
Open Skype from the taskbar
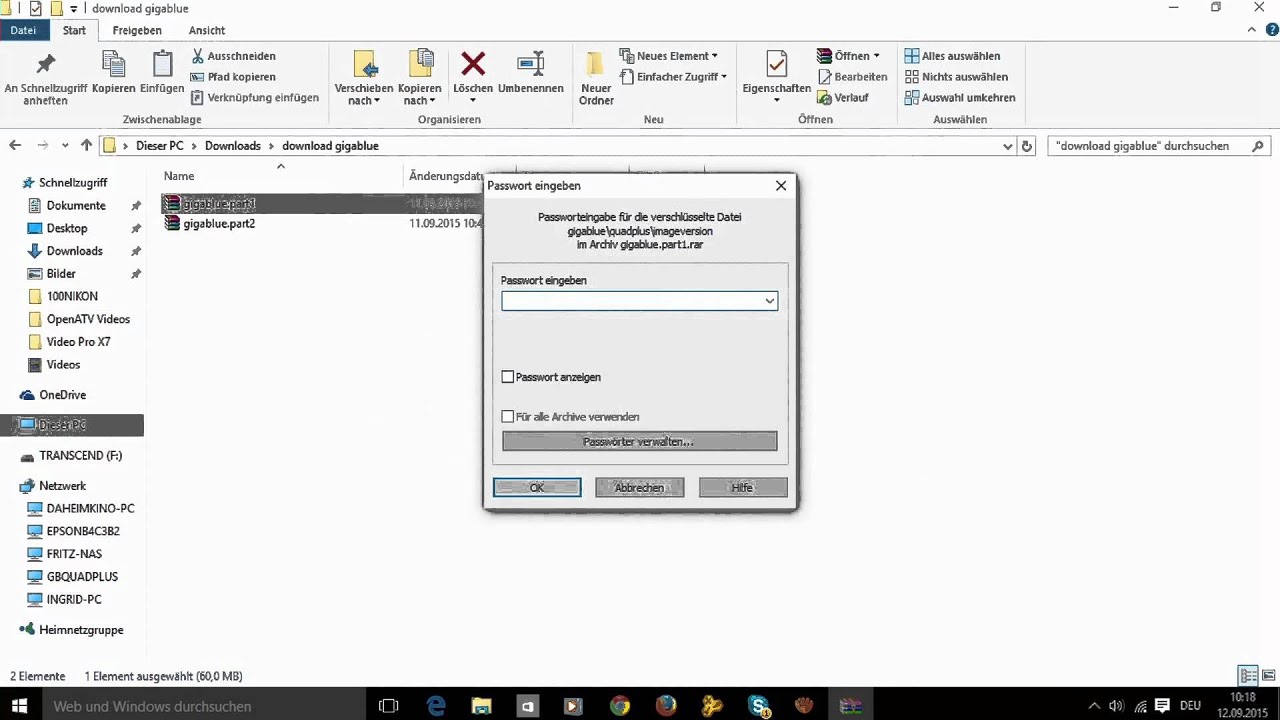pos(758,706)
